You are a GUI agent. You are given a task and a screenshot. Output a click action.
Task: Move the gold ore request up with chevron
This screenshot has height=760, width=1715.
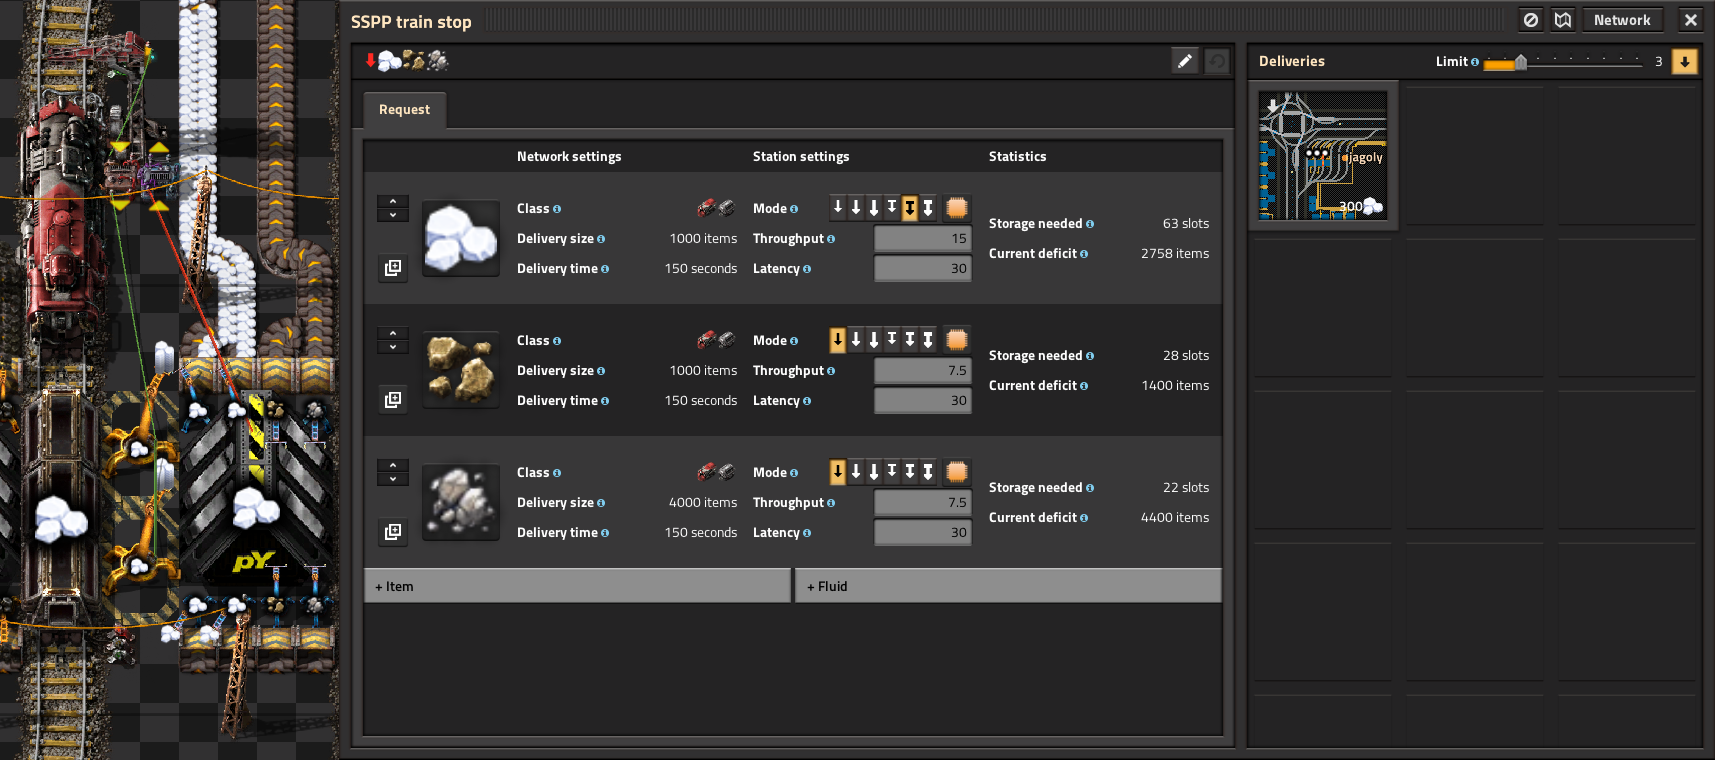coord(393,333)
